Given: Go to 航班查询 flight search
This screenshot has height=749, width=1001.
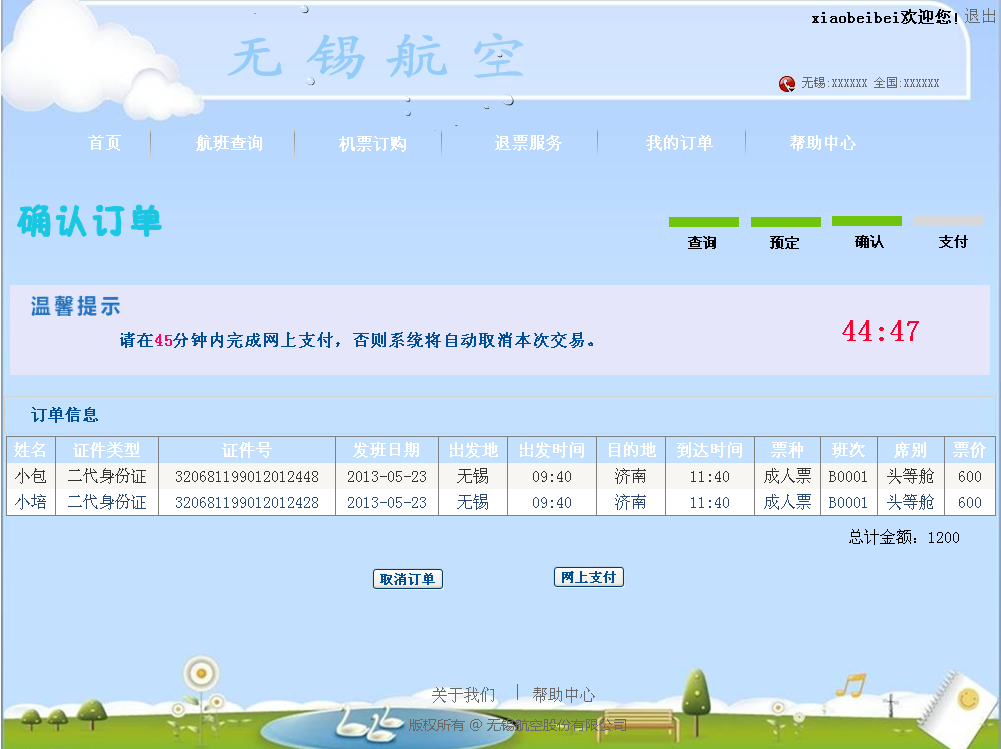Looking at the screenshot, I should tap(229, 143).
